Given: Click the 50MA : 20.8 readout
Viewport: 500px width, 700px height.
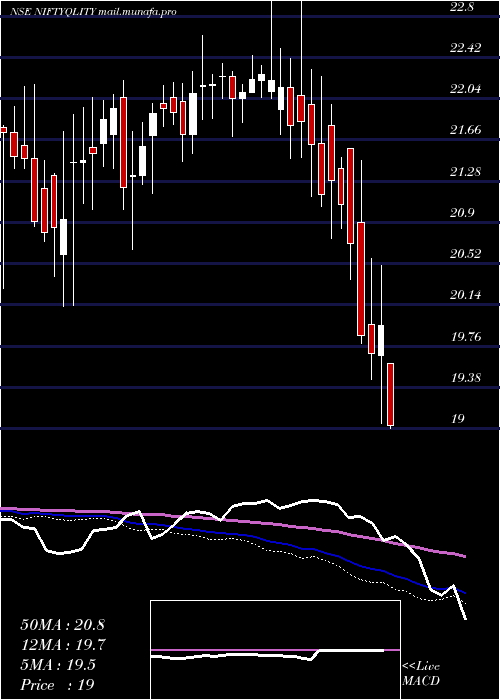Looking at the screenshot, I should pyautogui.click(x=62, y=625).
